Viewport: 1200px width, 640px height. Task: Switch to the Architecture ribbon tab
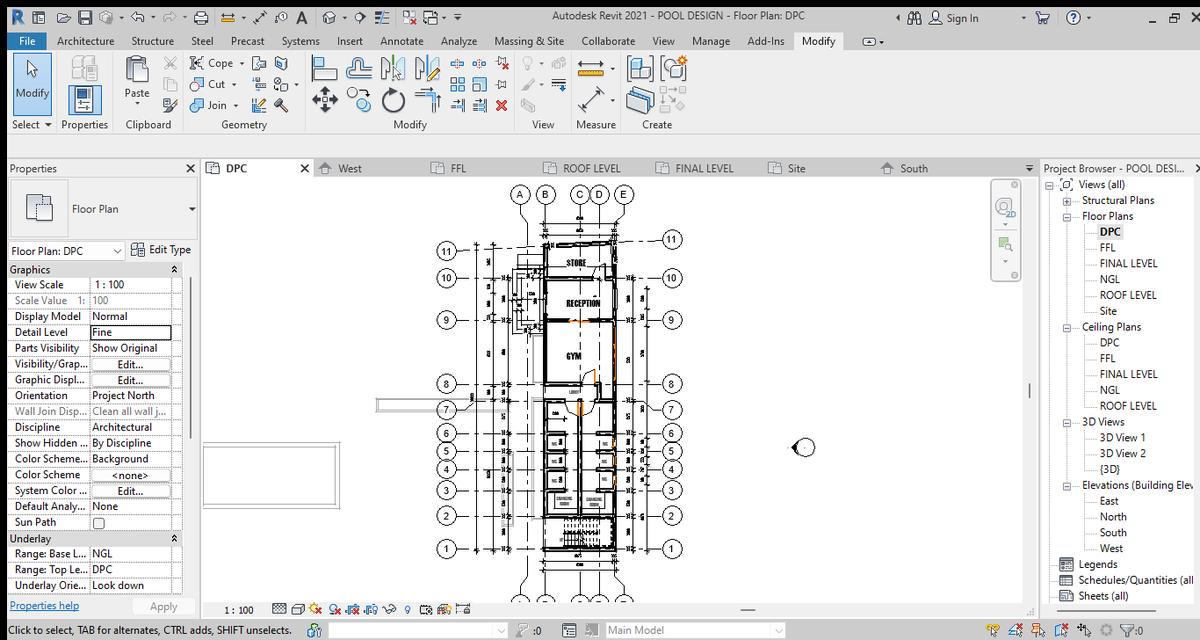pos(86,41)
